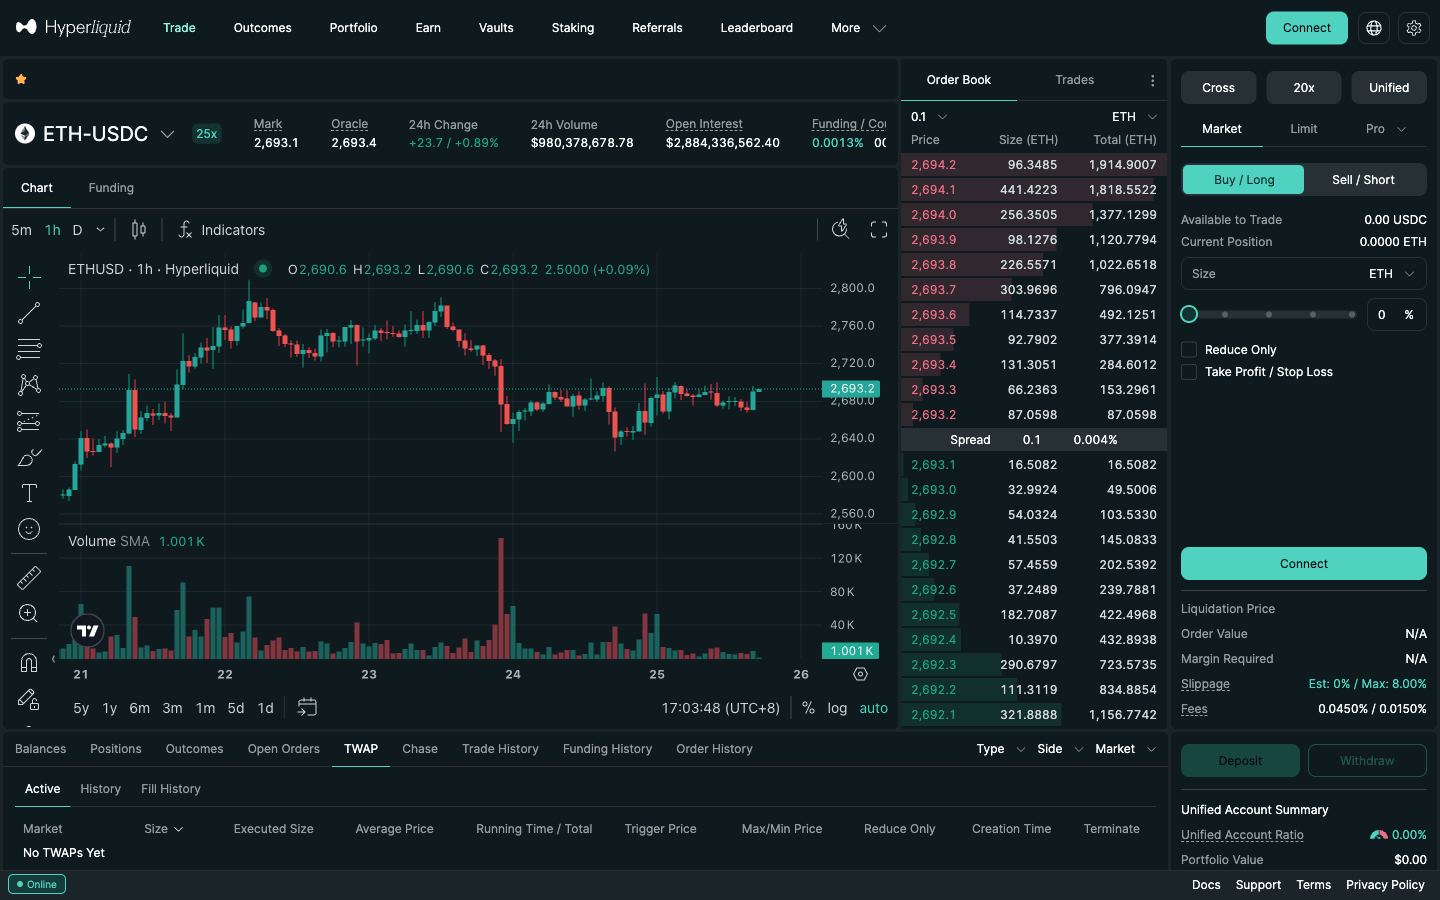This screenshot has height=900, width=1440.
Task: Toggle log scale on chart
Action: pyautogui.click(x=837, y=707)
